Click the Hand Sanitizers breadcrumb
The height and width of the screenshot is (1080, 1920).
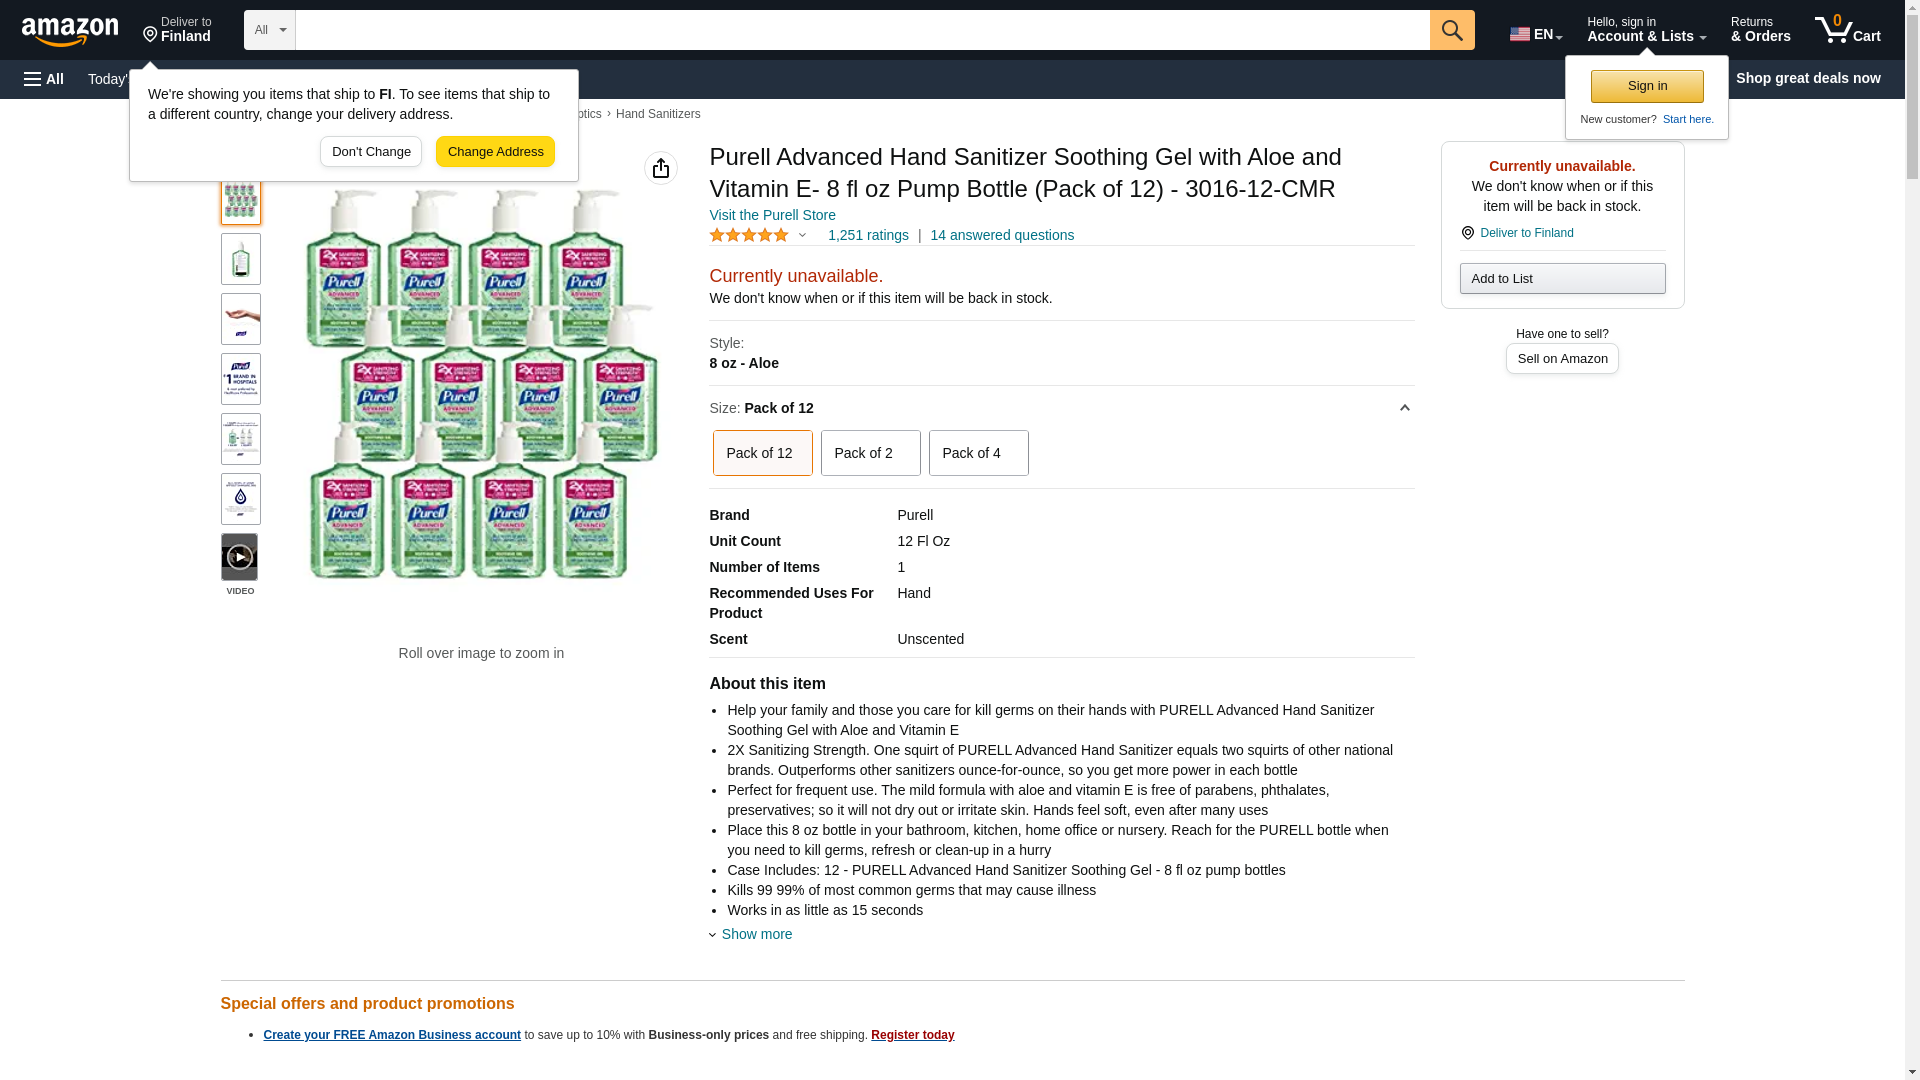(x=658, y=114)
